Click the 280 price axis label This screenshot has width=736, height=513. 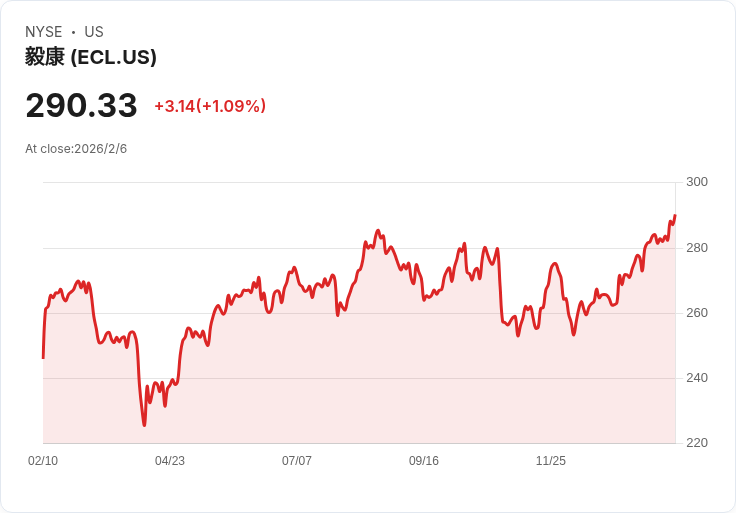[697, 247]
